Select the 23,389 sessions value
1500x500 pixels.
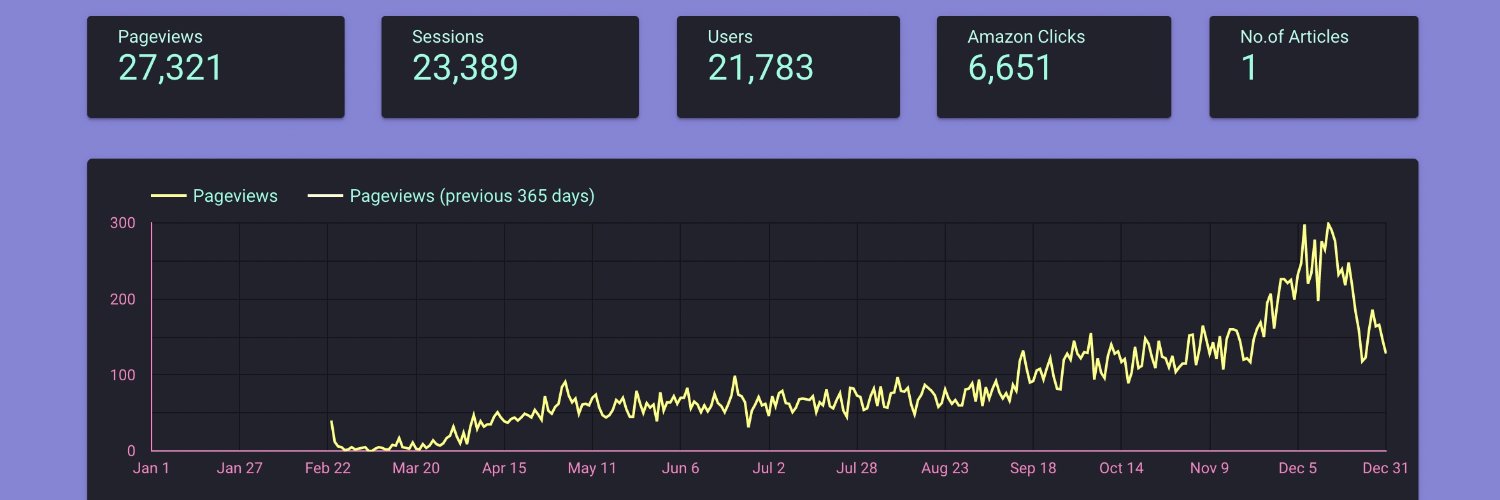pos(465,68)
